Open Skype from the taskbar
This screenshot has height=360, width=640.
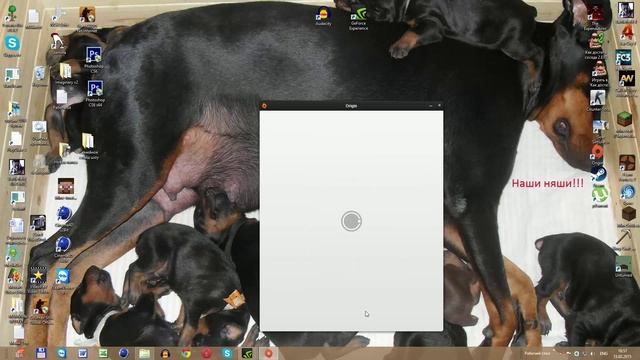coord(227,353)
